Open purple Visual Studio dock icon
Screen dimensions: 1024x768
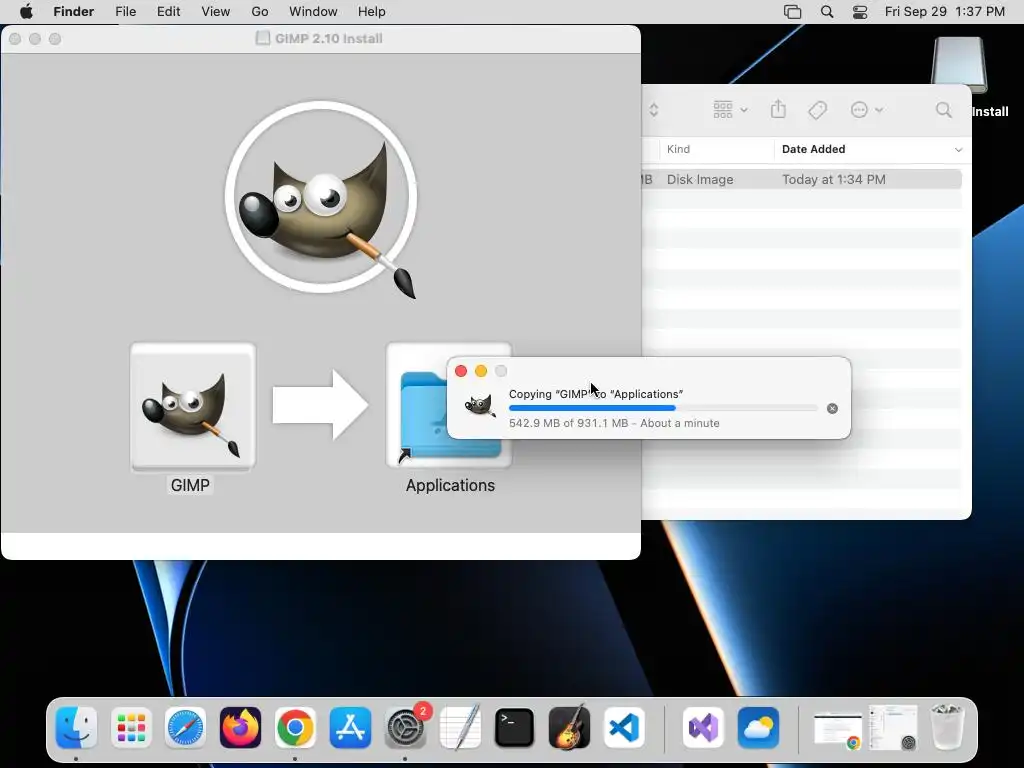[x=703, y=727]
